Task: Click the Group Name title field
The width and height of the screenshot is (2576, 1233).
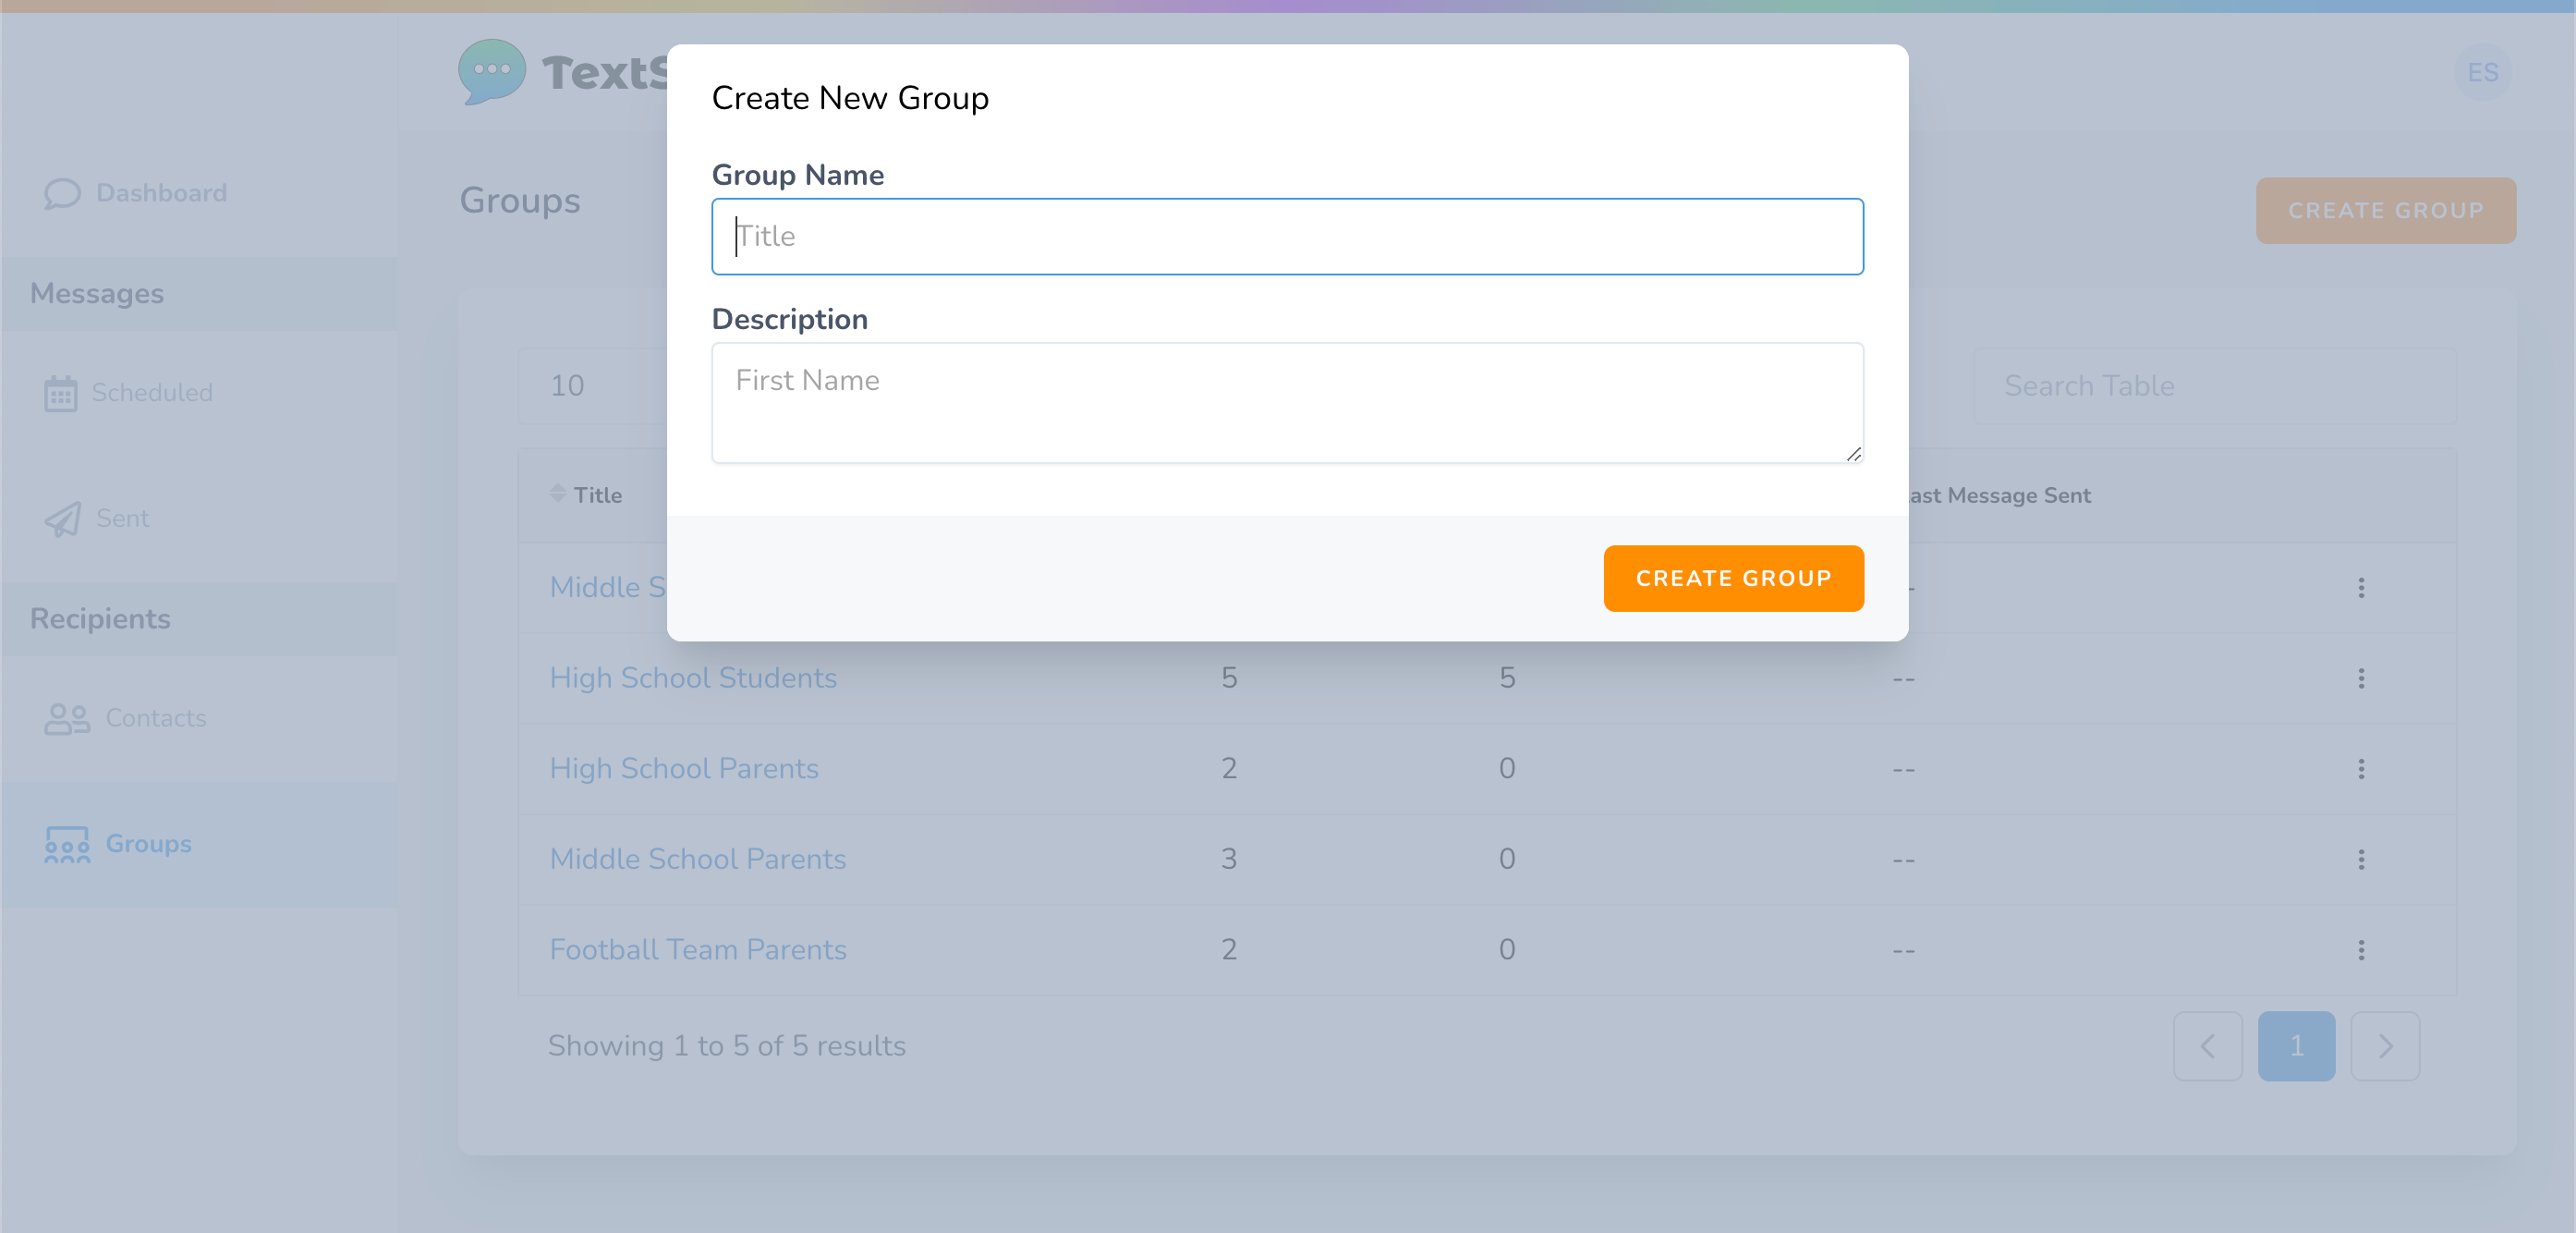Action: tap(1286, 236)
